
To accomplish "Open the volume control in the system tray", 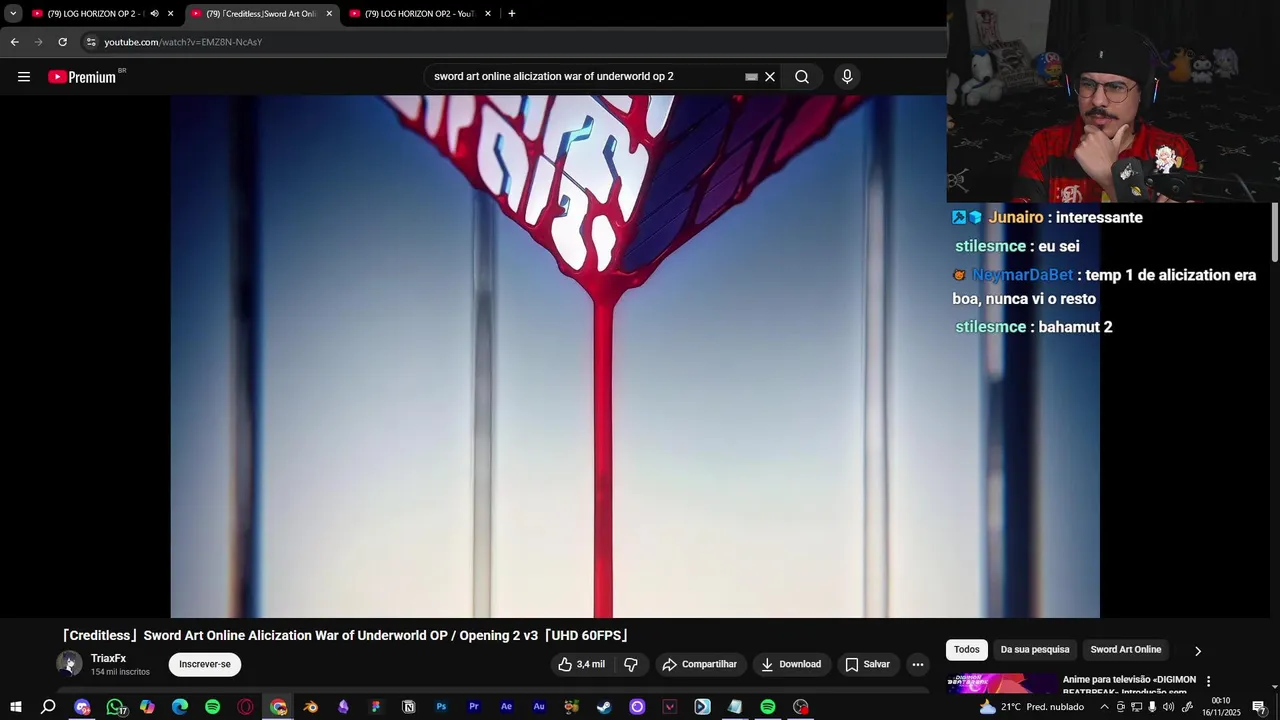I will pyautogui.click(x=1168, y=707).
